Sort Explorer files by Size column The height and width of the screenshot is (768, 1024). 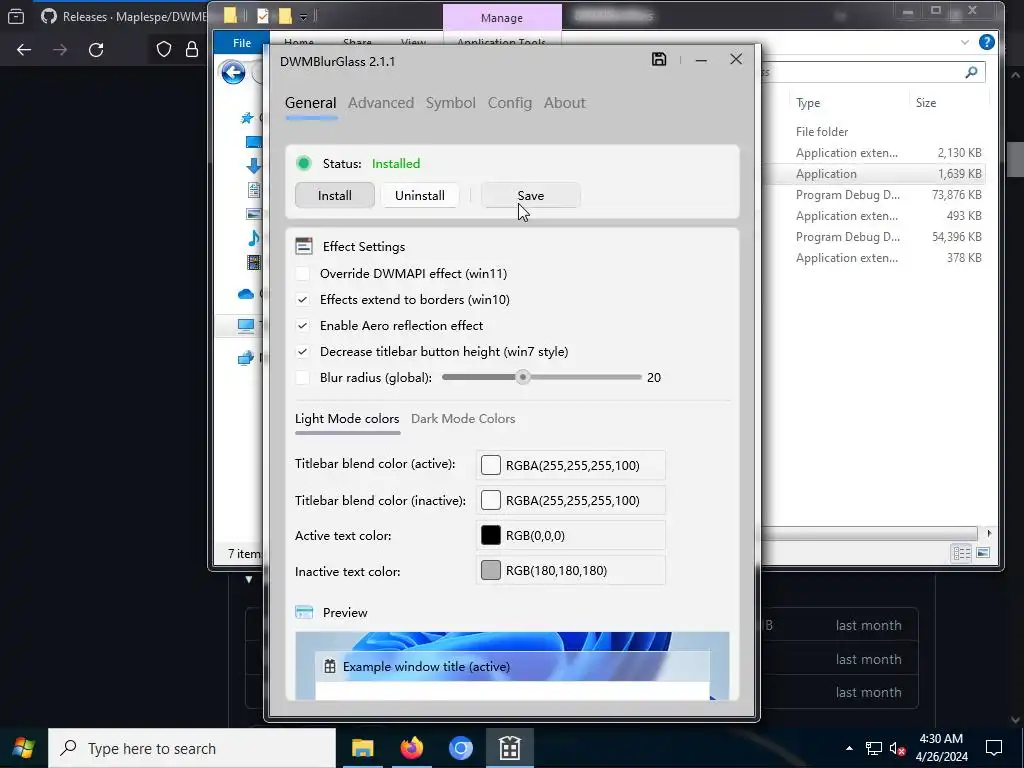(925, 103)
